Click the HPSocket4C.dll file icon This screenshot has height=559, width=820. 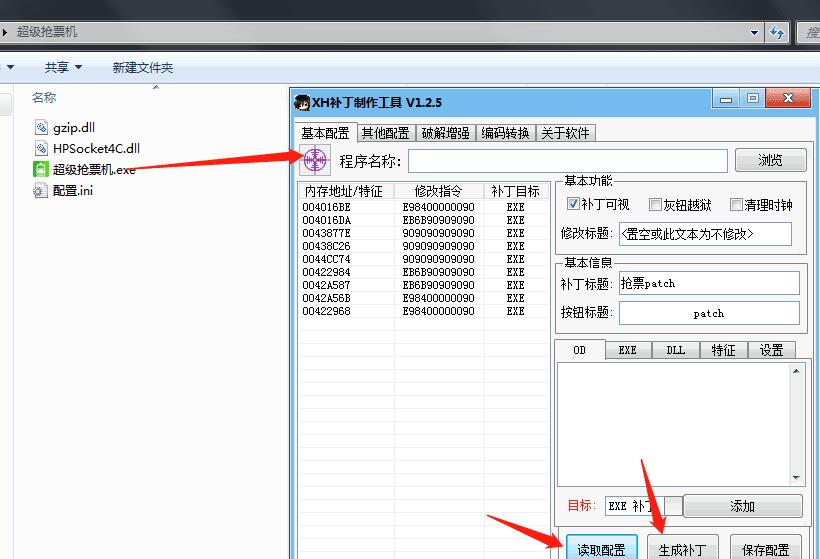point(41,149)
